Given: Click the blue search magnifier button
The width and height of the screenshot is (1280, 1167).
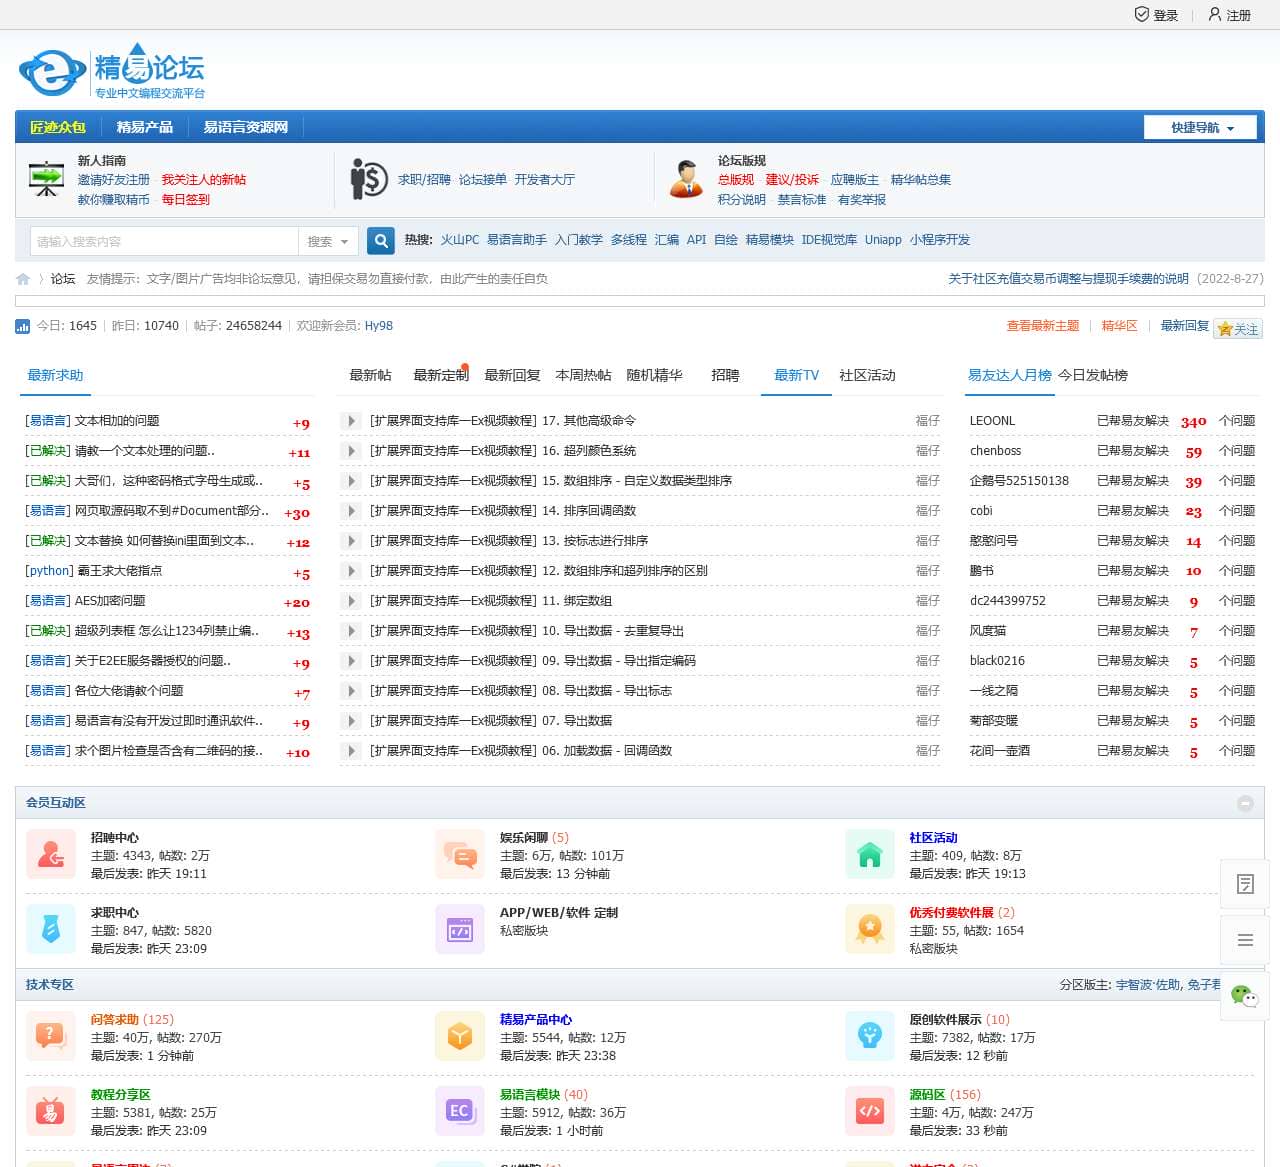Looking at the screenshot, I should (381, 241).
